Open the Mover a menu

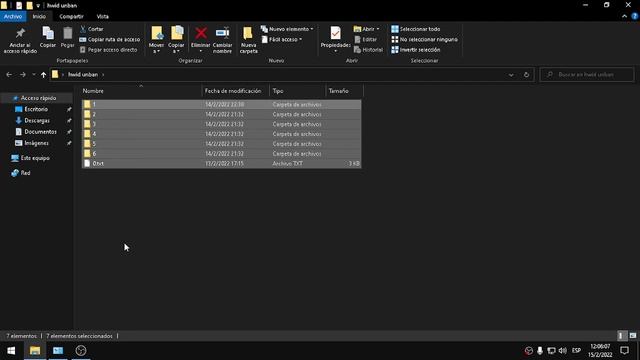pyautogui.click(x=156, y=40)
